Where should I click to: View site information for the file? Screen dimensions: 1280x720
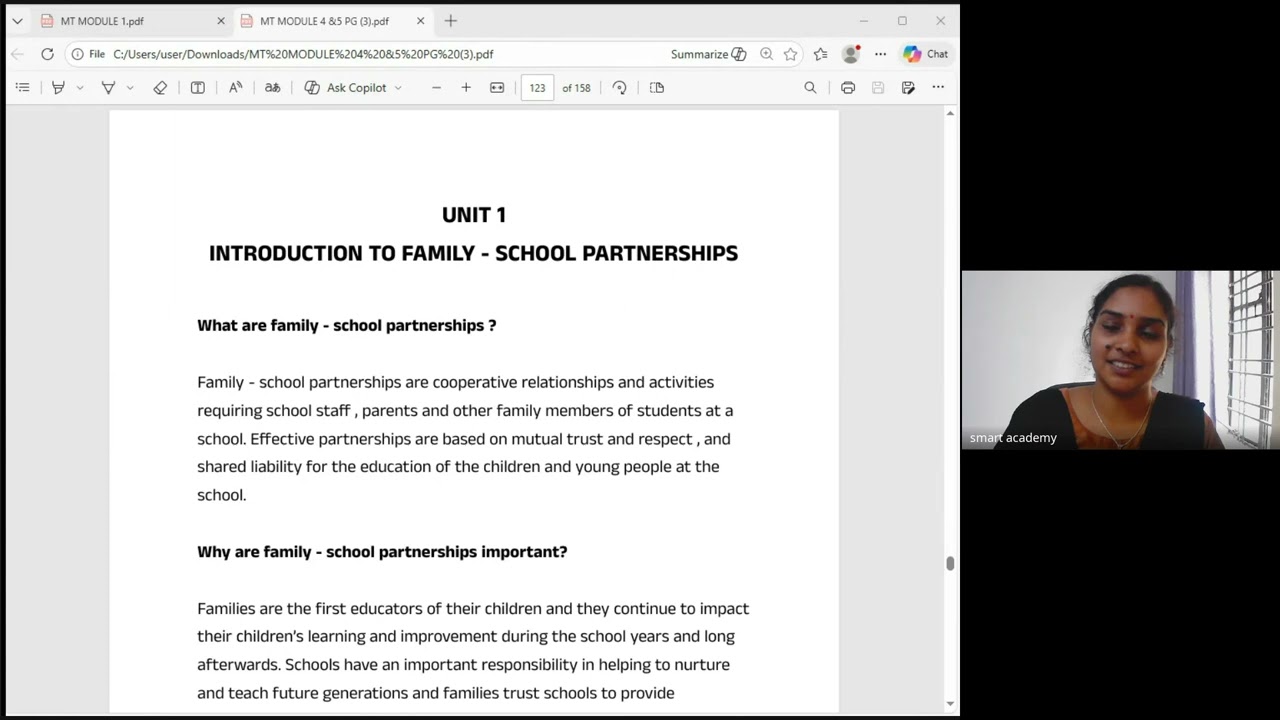pyautogui.click(x=88, y=54)
